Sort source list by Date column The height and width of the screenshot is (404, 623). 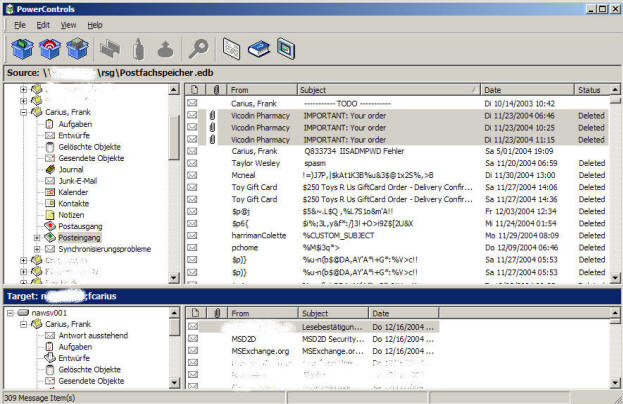pos(527,90)
